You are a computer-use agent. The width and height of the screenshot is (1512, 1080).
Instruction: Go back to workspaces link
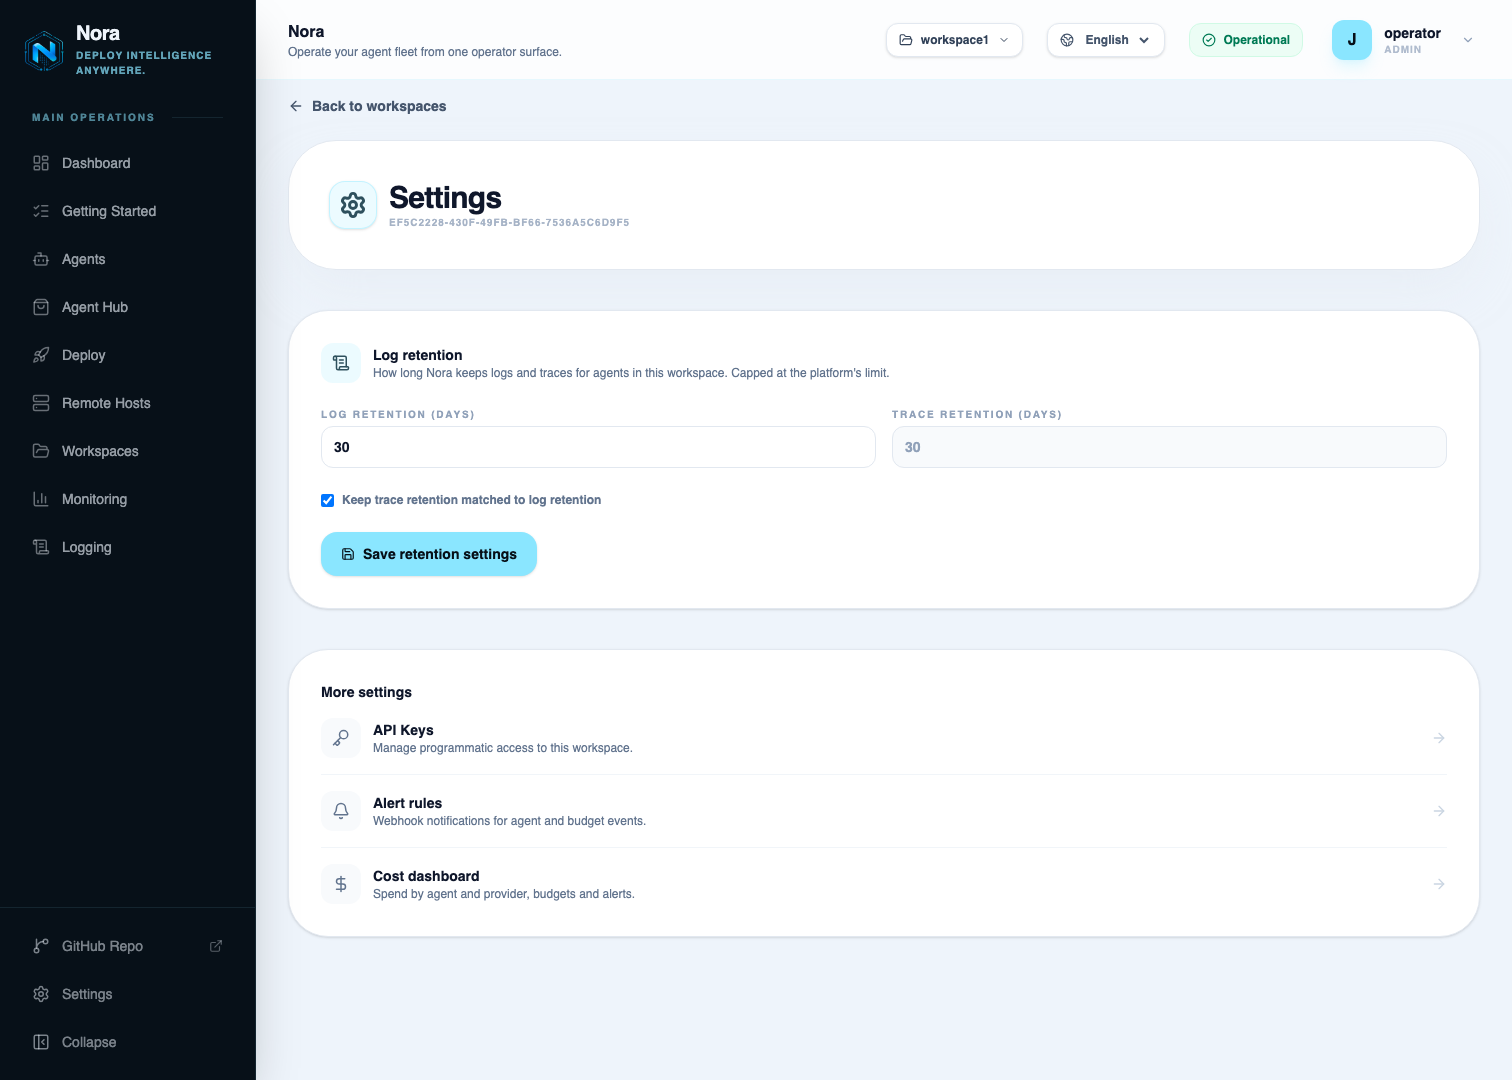(x=367, y=106)
